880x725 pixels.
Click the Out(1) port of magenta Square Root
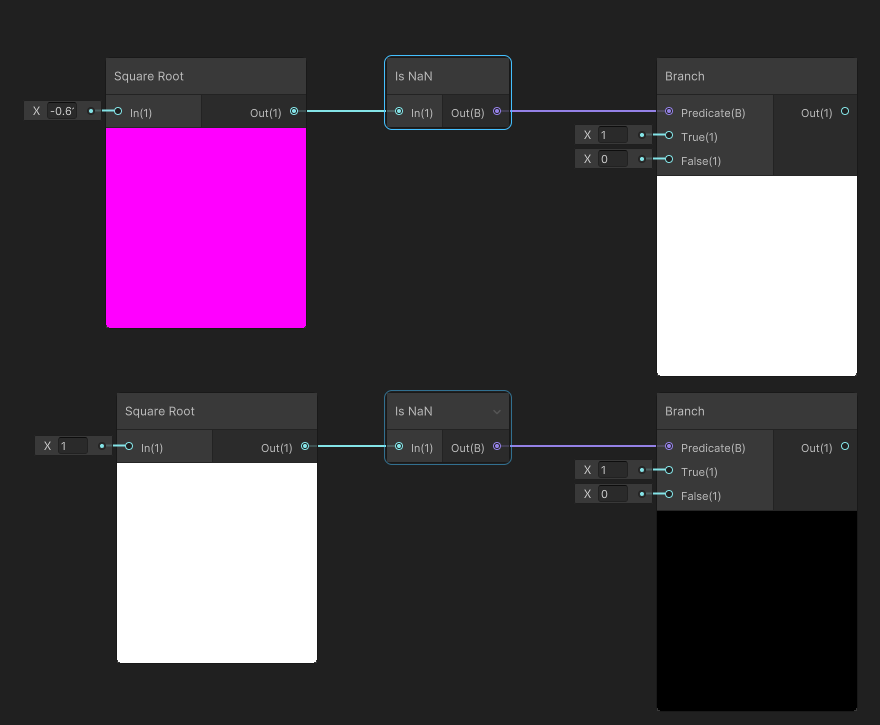[294, 111]
